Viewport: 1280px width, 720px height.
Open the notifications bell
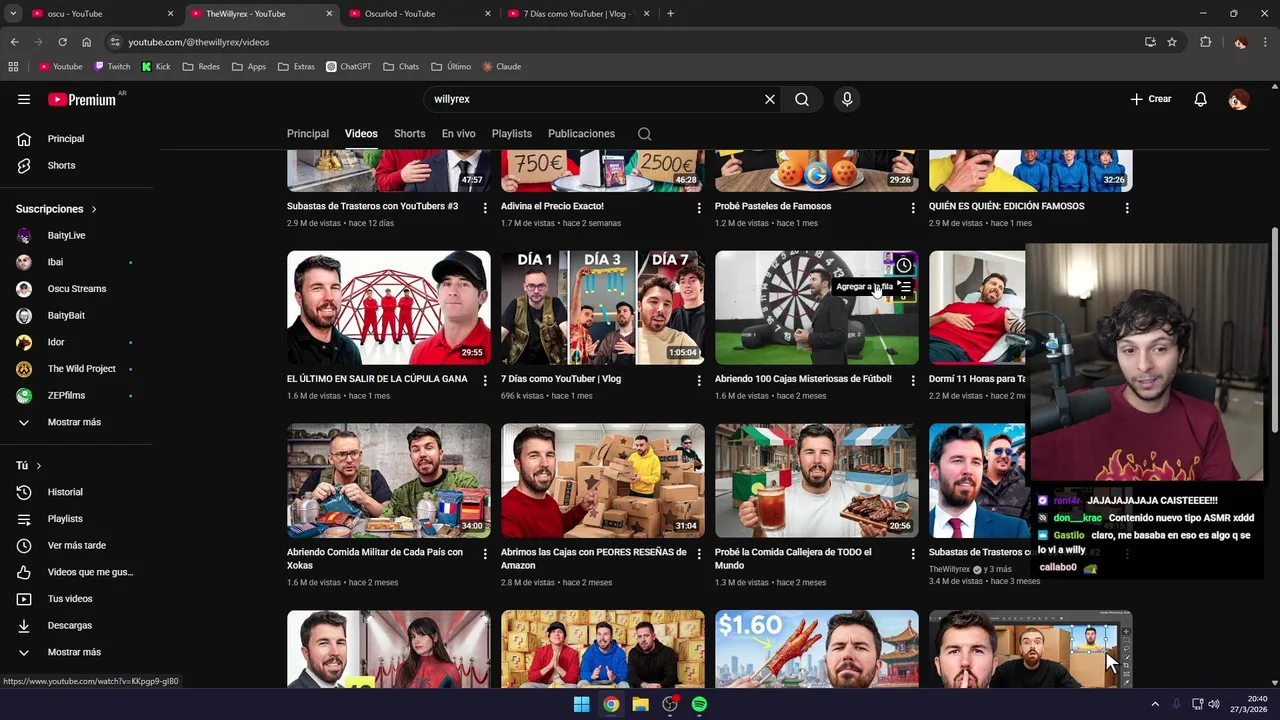pos(1201,99)
